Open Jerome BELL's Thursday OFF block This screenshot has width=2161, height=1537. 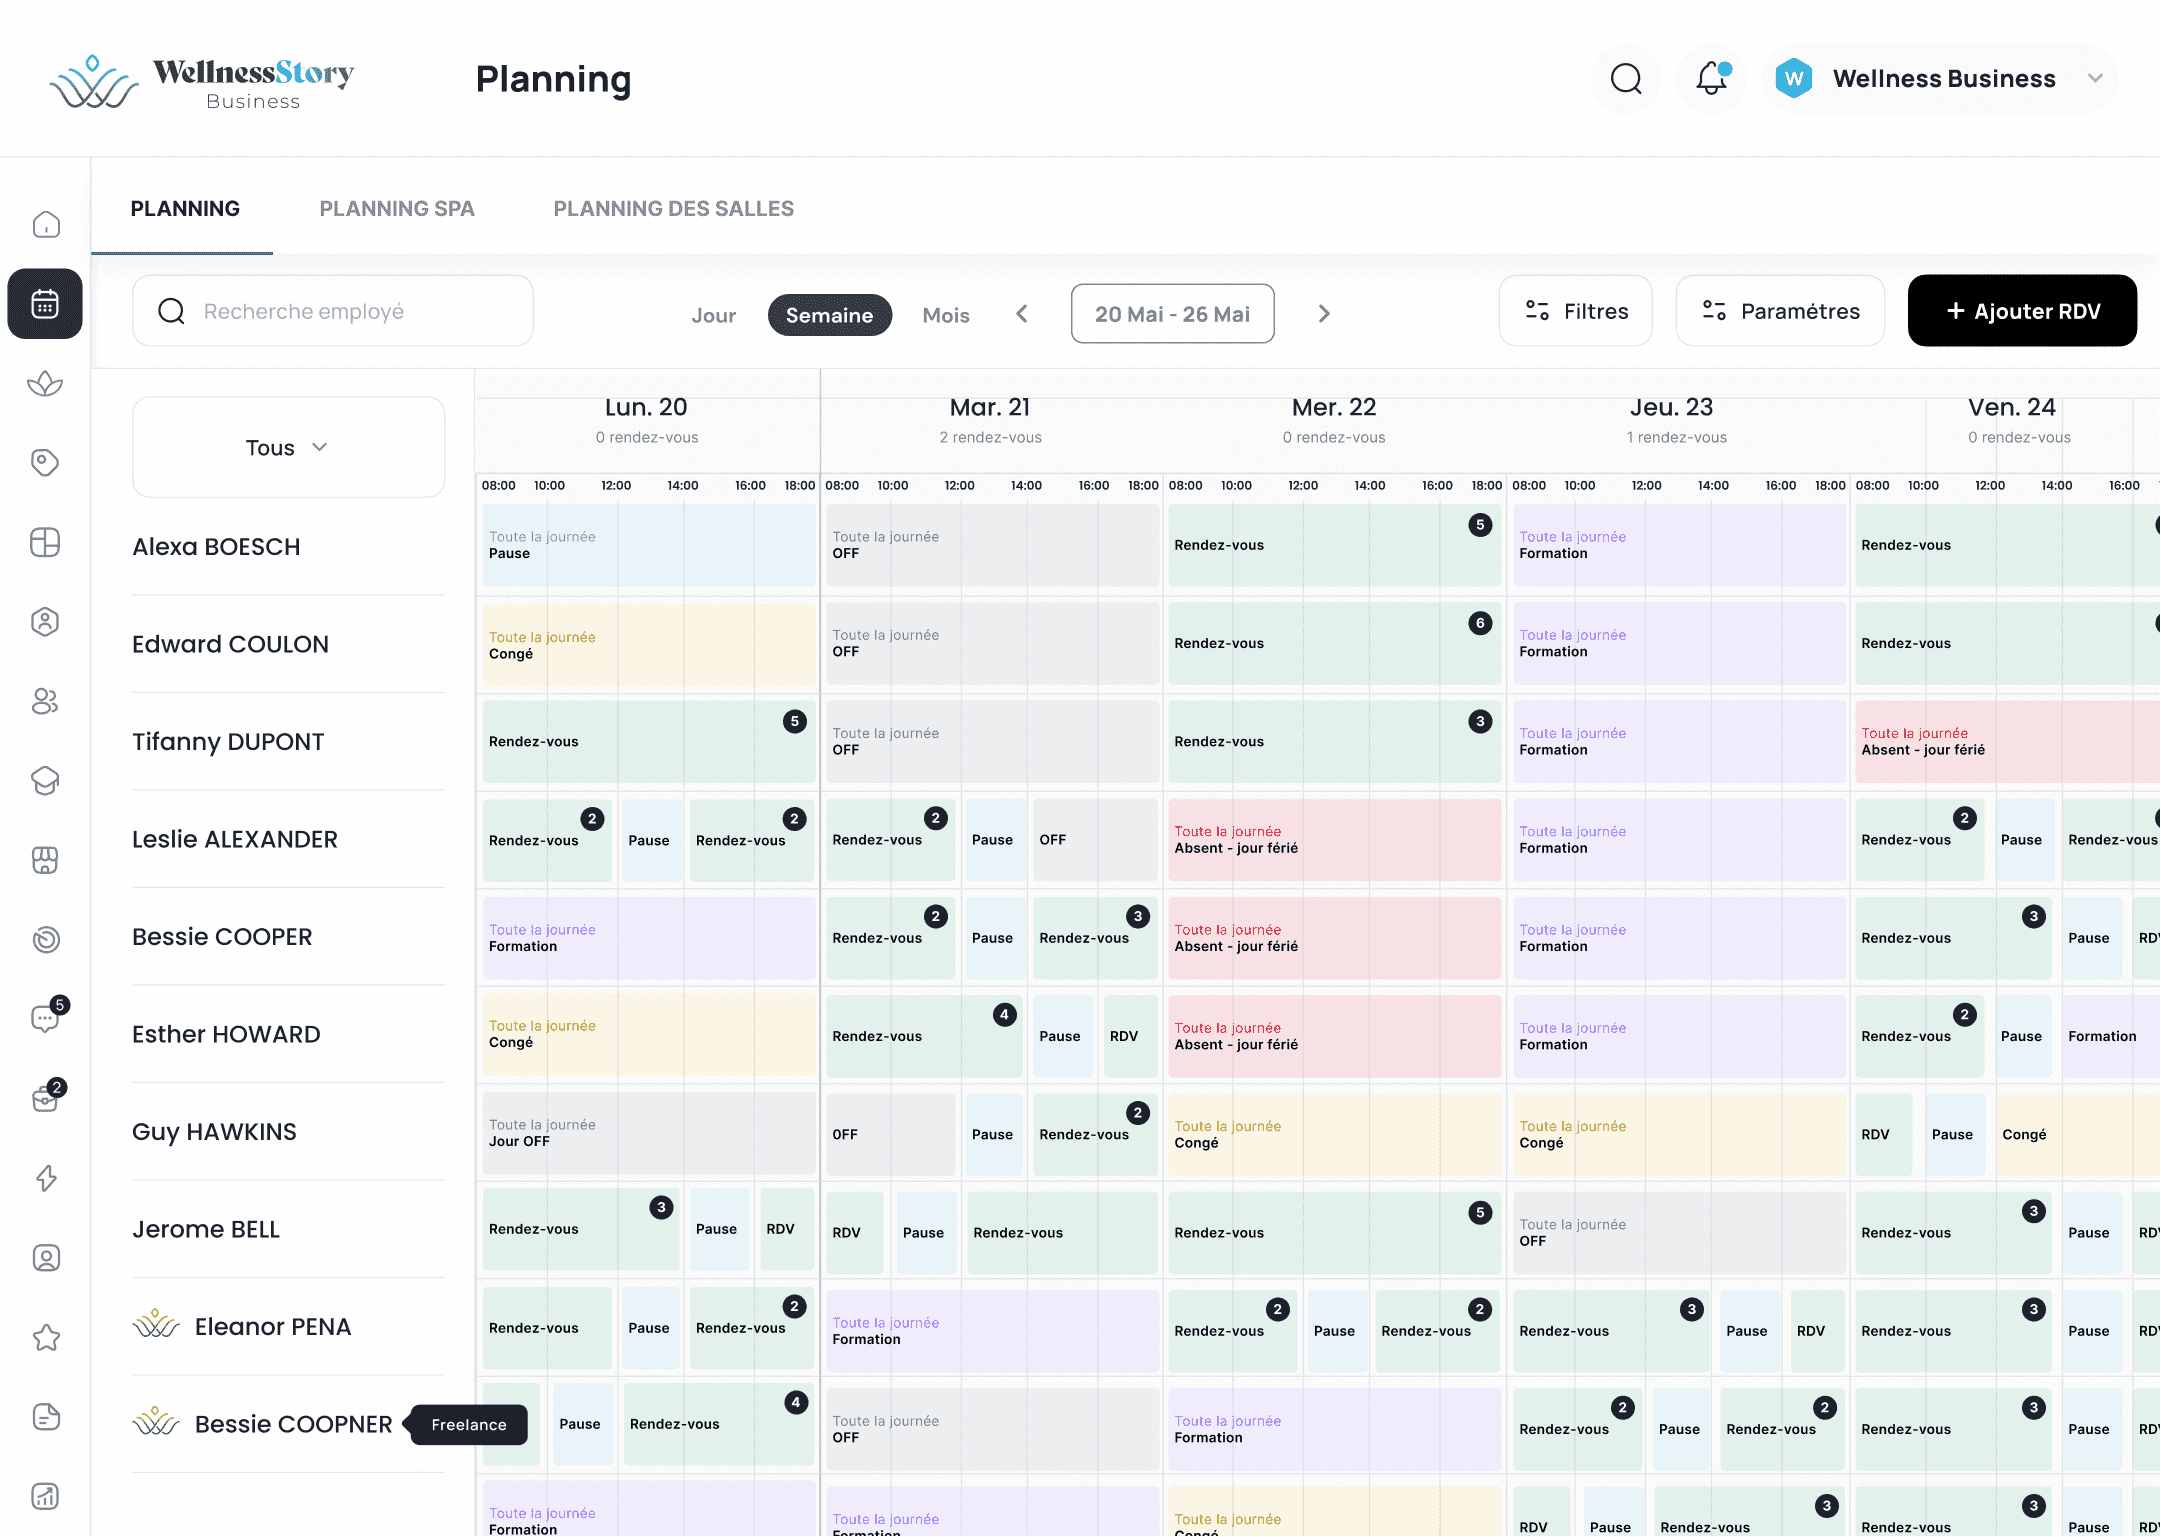click(1679, 1232)
